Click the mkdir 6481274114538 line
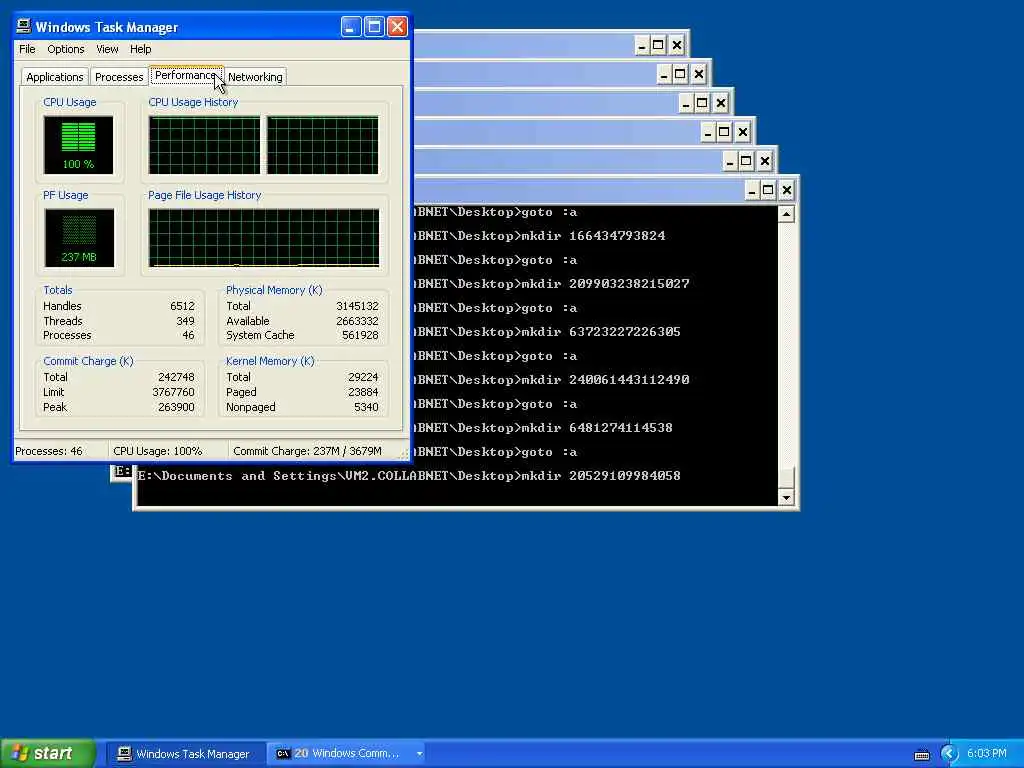The image size is (1024, 768). (x=544, y=428)
